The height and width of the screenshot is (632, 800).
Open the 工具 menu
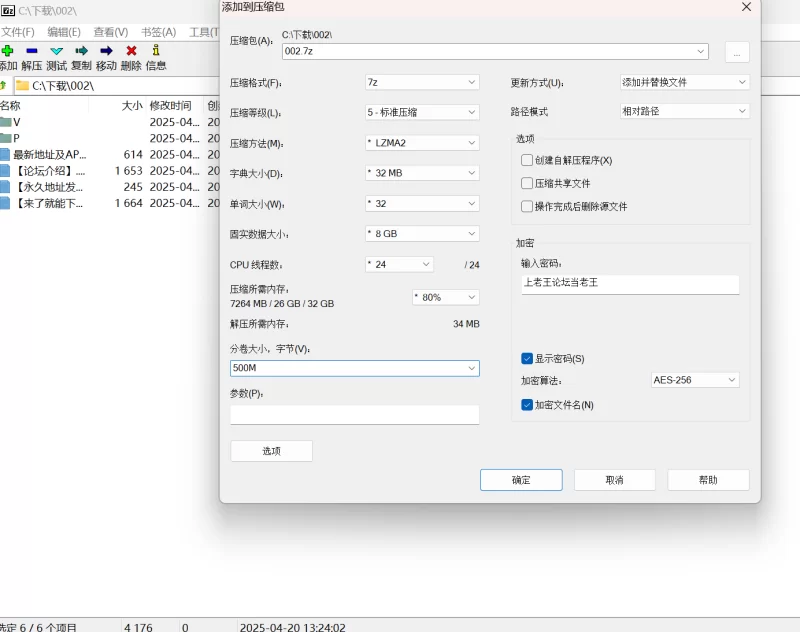(204, 32)
